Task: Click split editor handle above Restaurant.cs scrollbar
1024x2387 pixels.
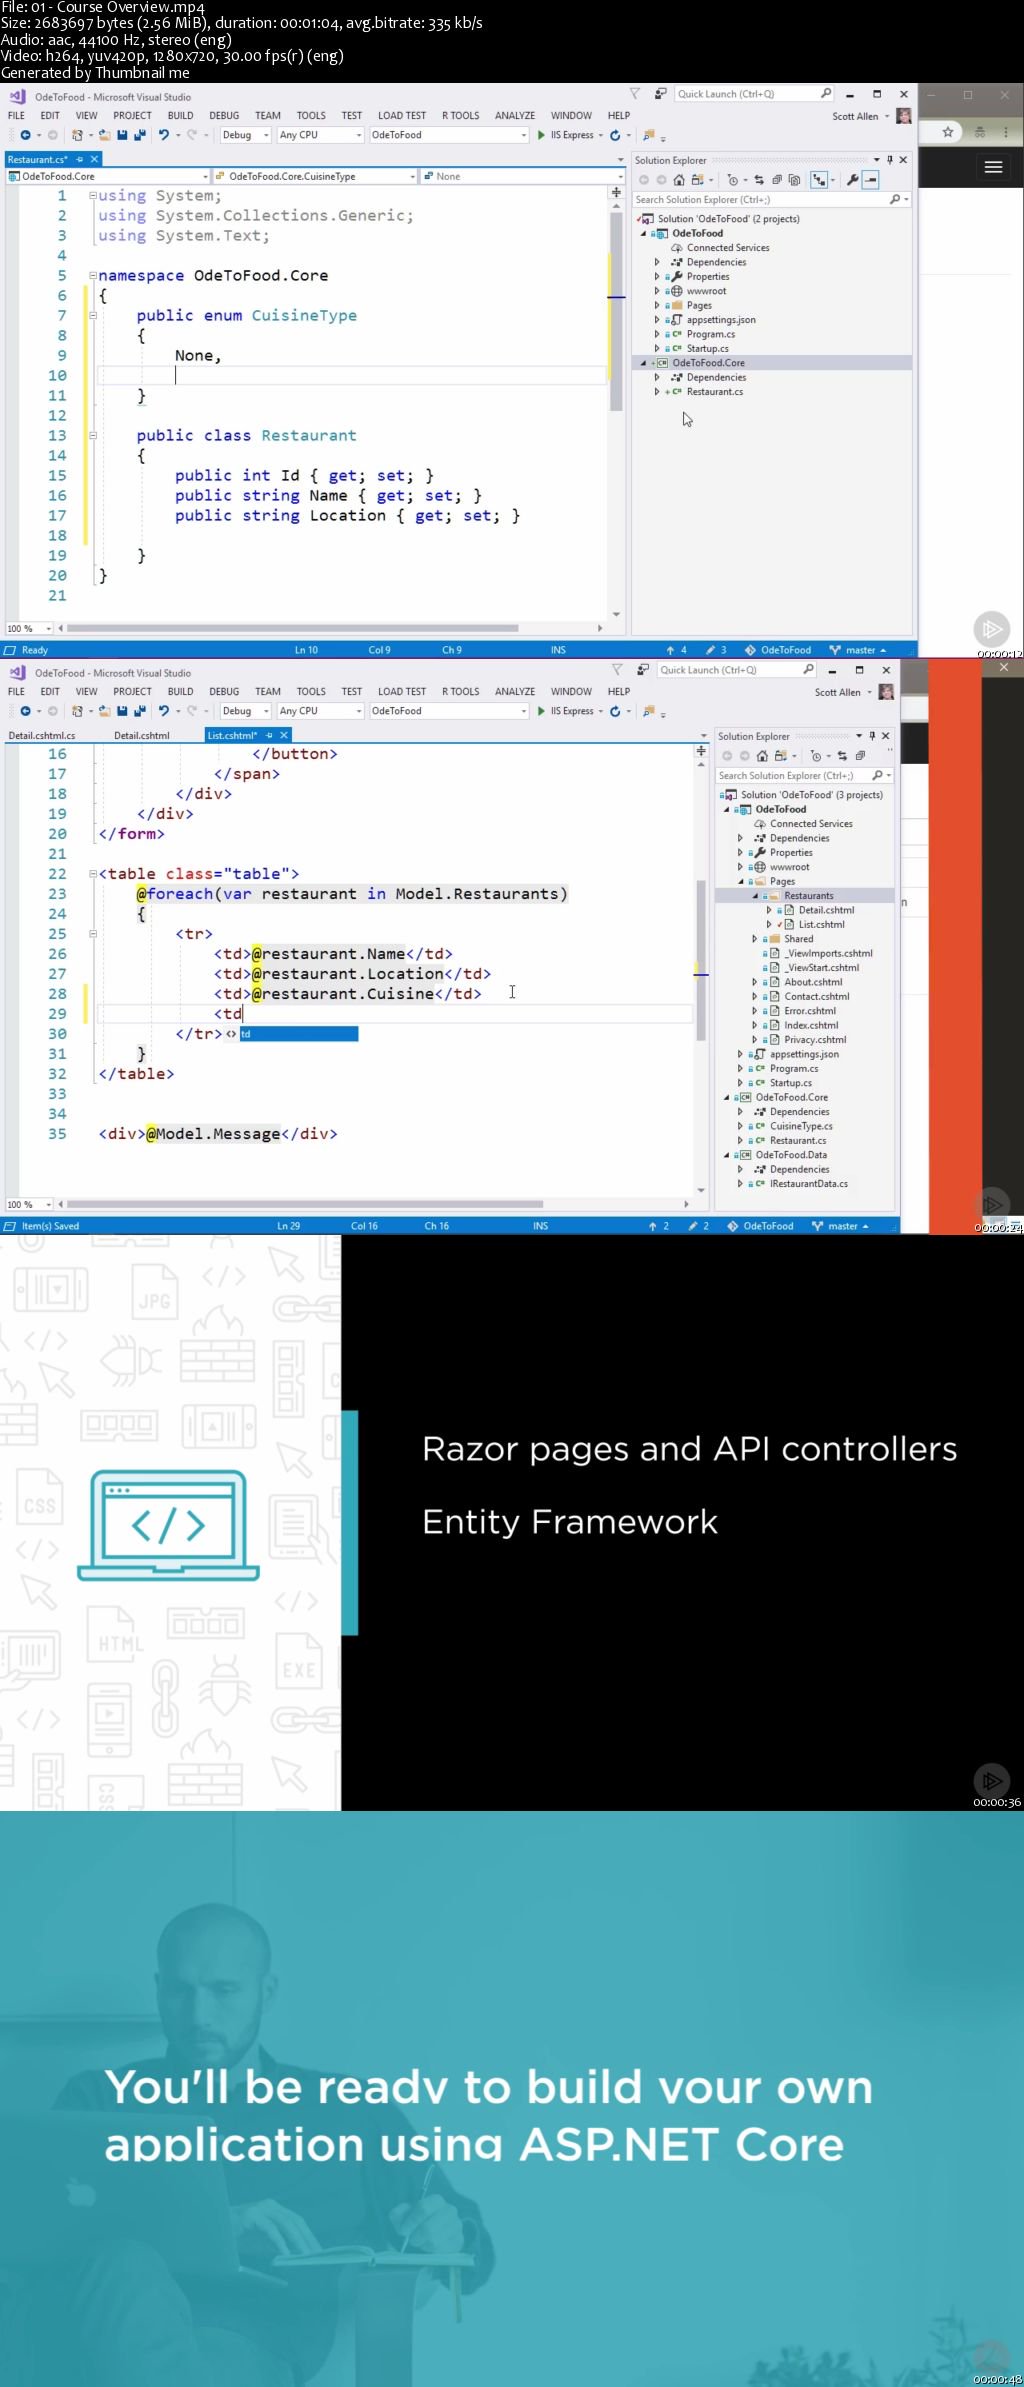Action: (616, 192)
